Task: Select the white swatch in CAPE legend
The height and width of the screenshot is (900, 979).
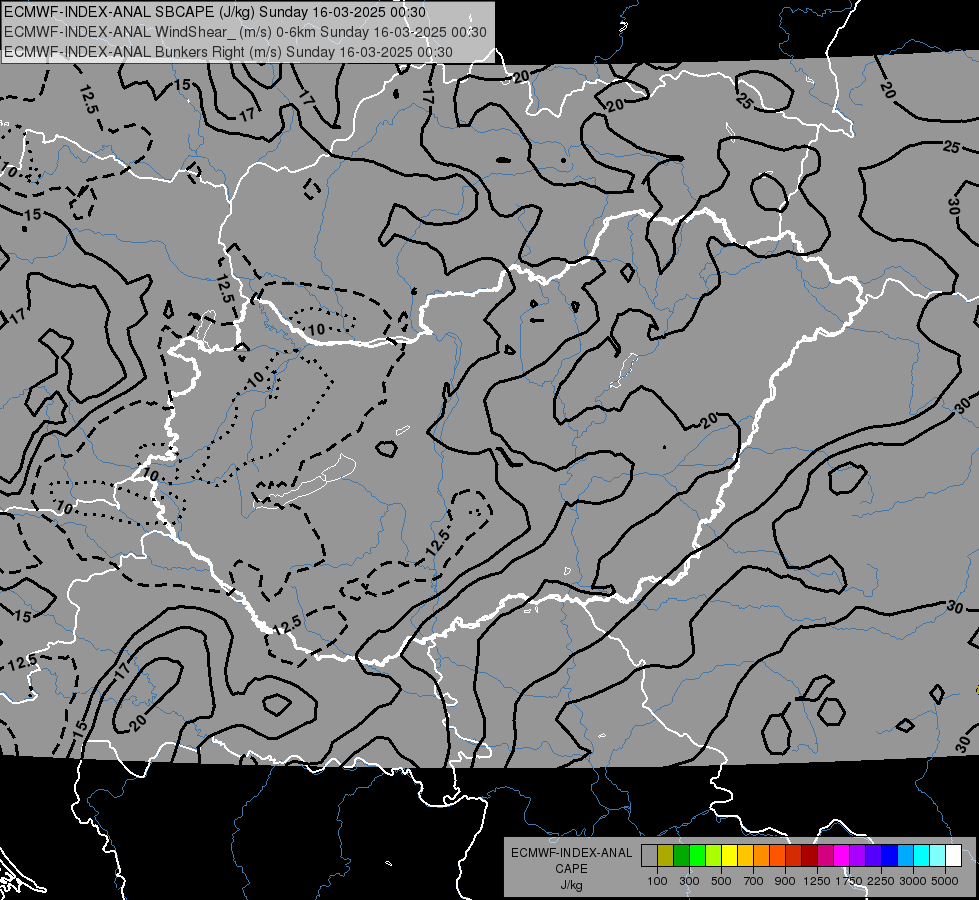Action: (953, 856)
